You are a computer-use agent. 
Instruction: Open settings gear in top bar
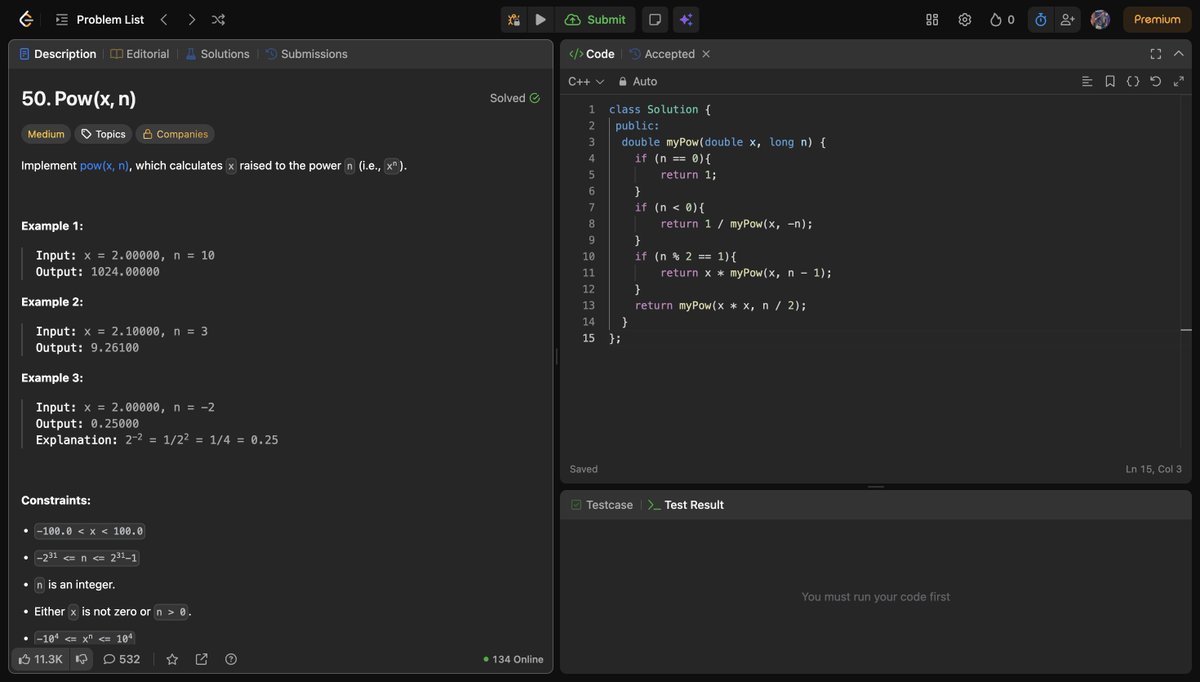click(x=965, y=19)
